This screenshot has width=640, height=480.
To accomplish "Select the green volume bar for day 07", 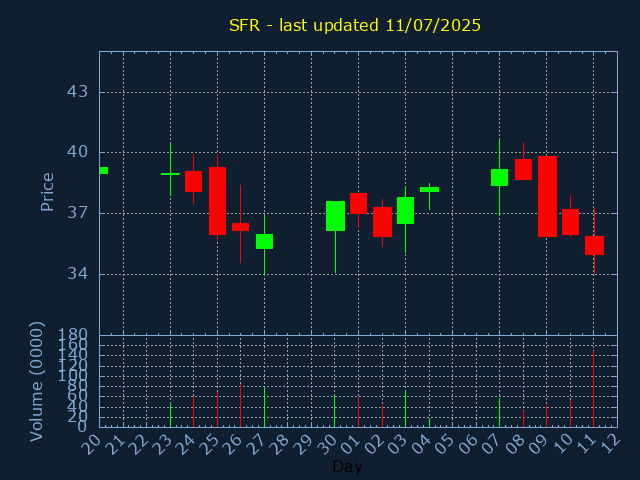I will point(500,413).
